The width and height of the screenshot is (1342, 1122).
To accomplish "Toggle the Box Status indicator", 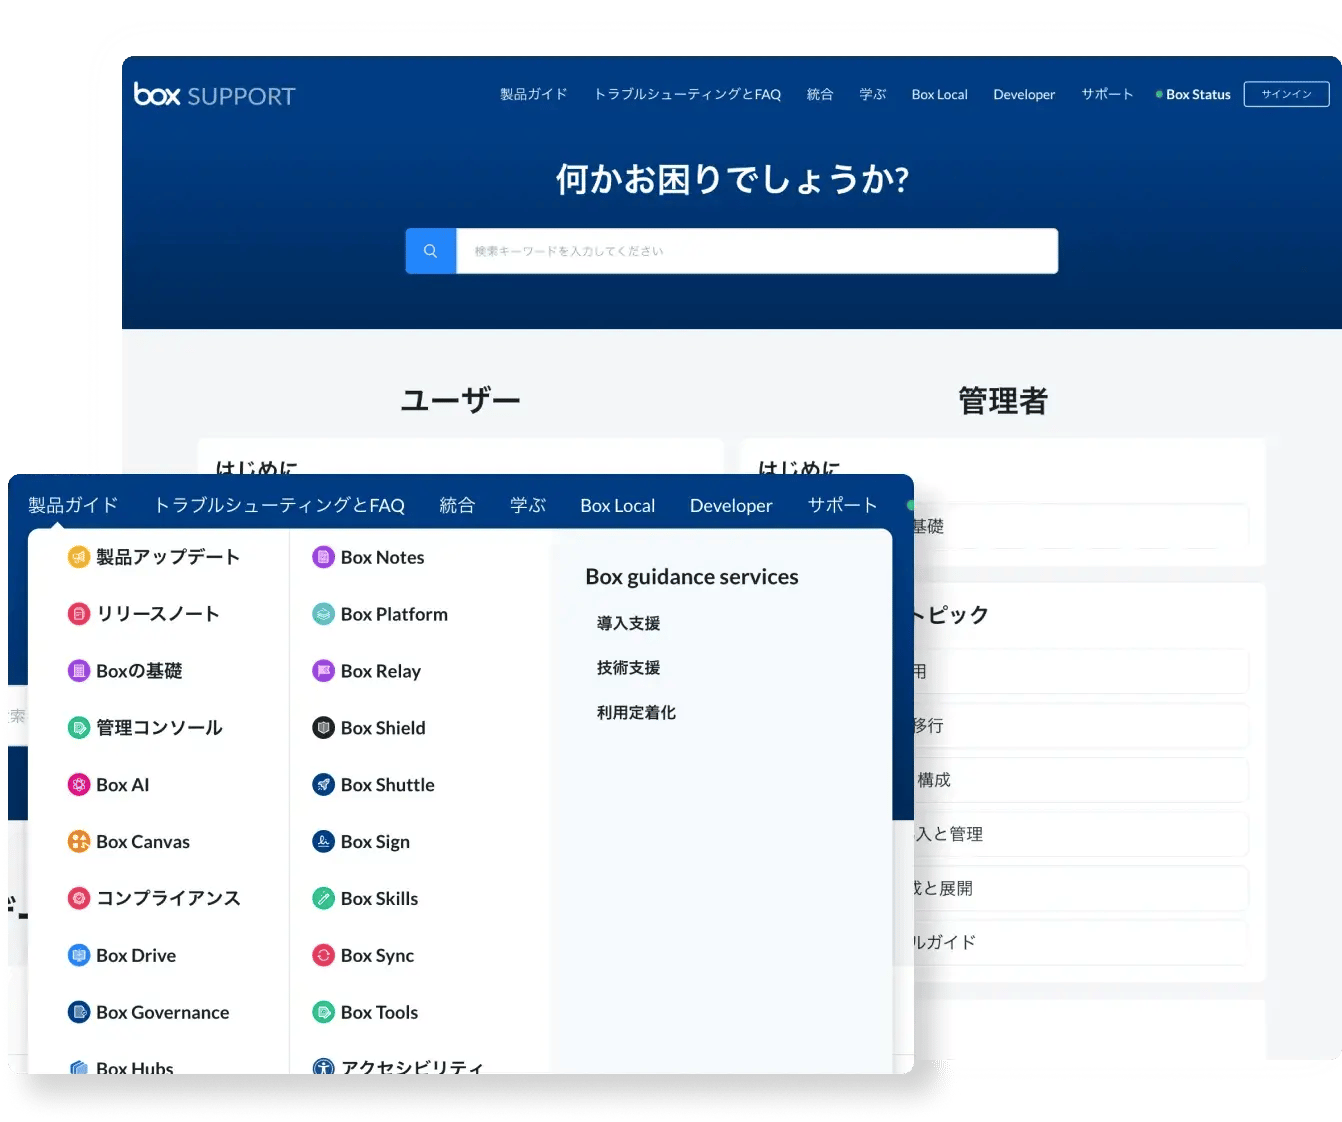I will click(1193, 94).
